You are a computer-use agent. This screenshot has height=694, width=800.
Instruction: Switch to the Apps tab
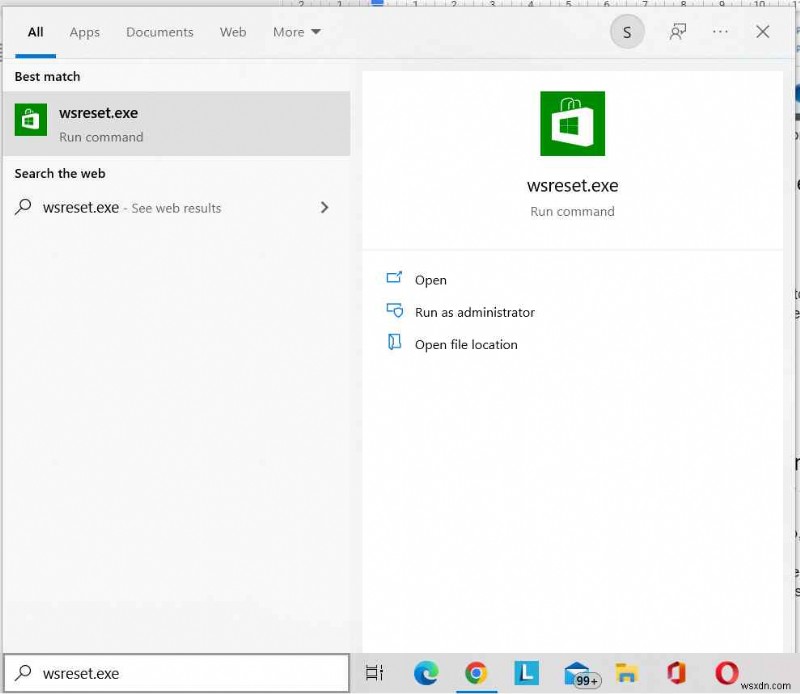(84, 31)
